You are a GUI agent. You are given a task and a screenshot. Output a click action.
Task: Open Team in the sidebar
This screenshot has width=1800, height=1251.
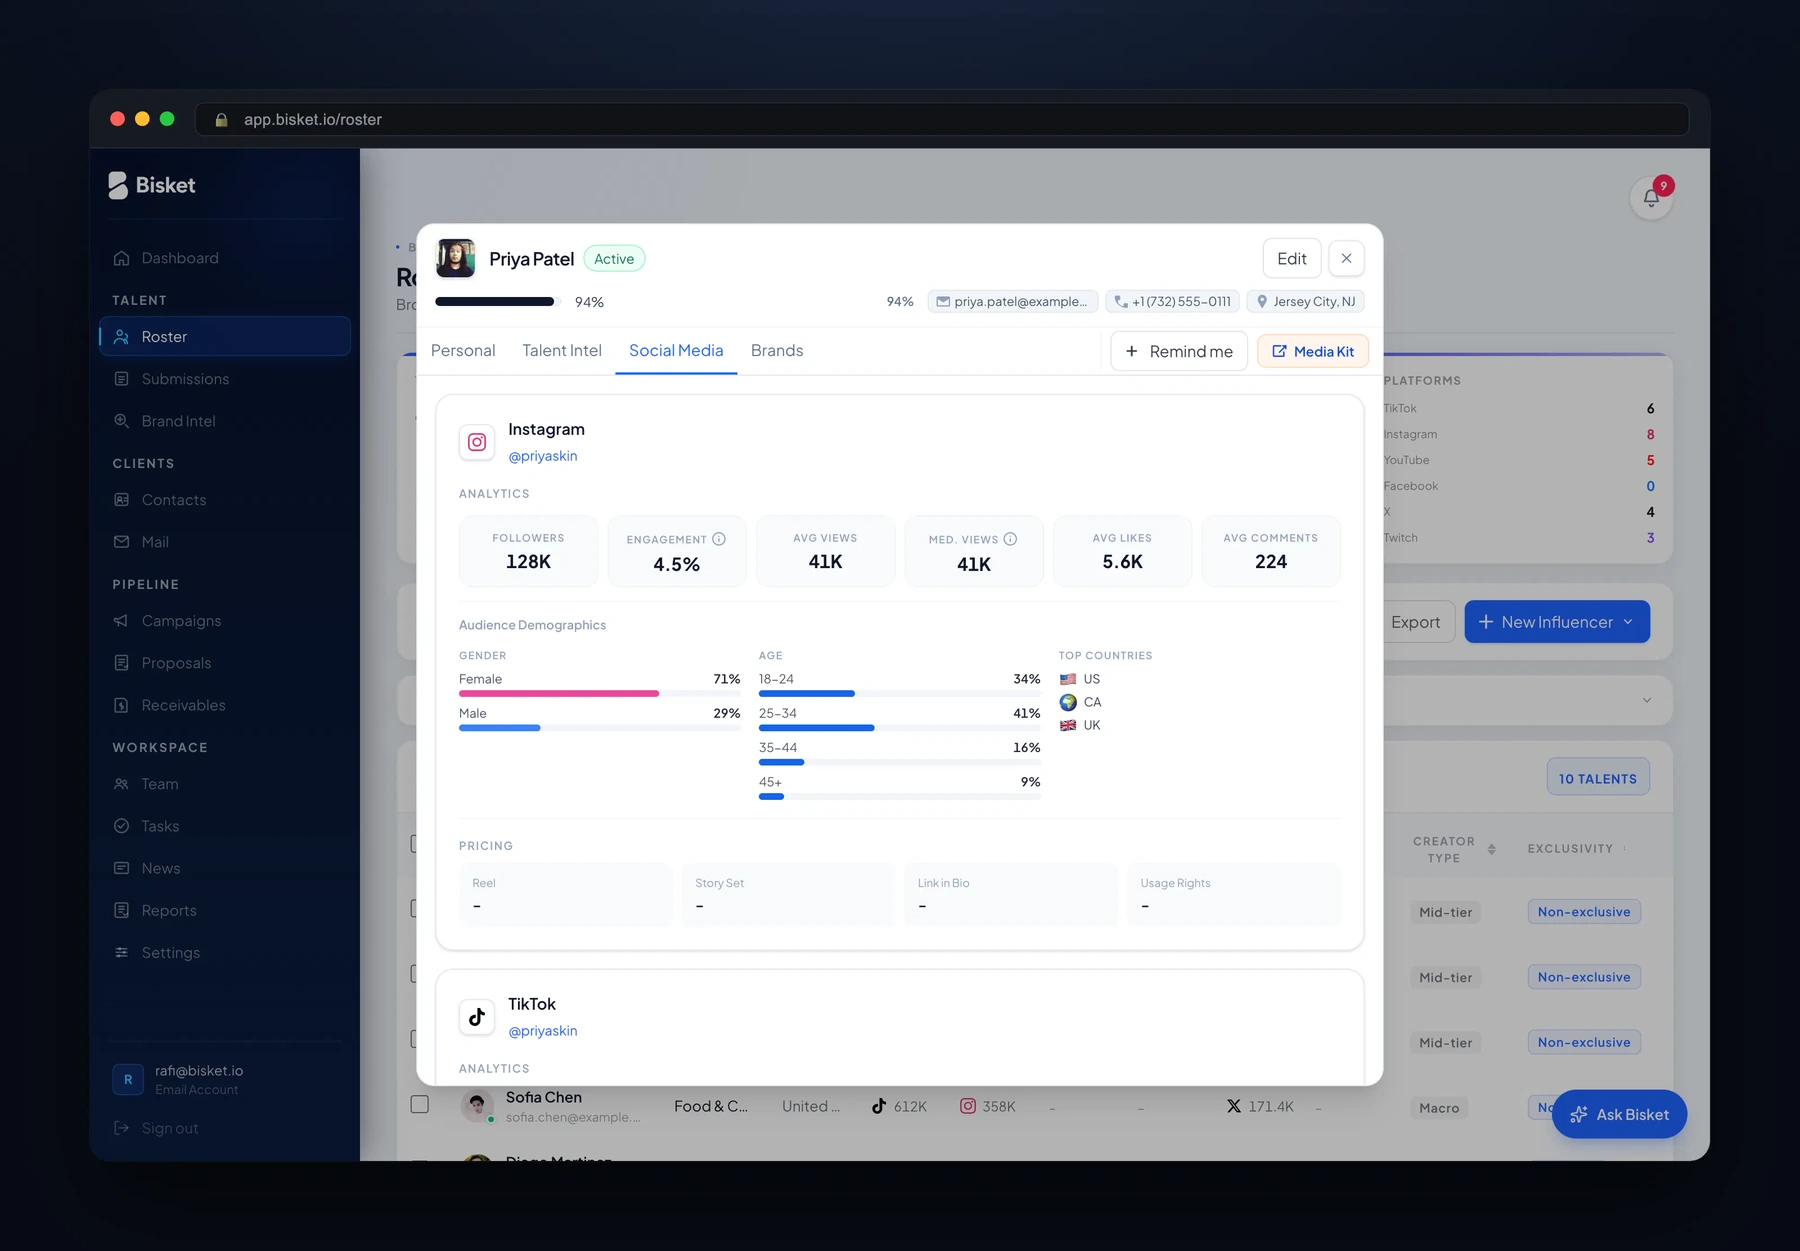[225, 784]
